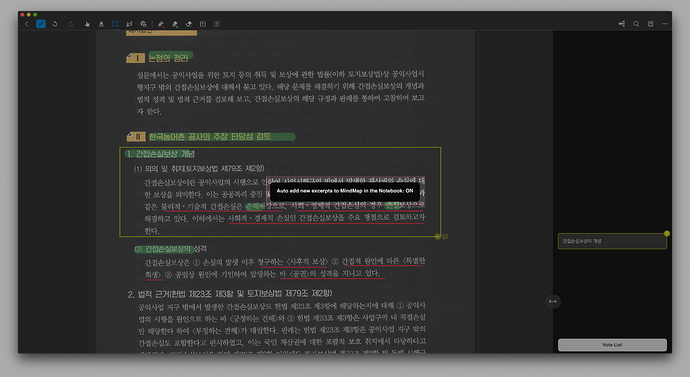Click the last dimmed toolbar box icon

click(217, 24)
